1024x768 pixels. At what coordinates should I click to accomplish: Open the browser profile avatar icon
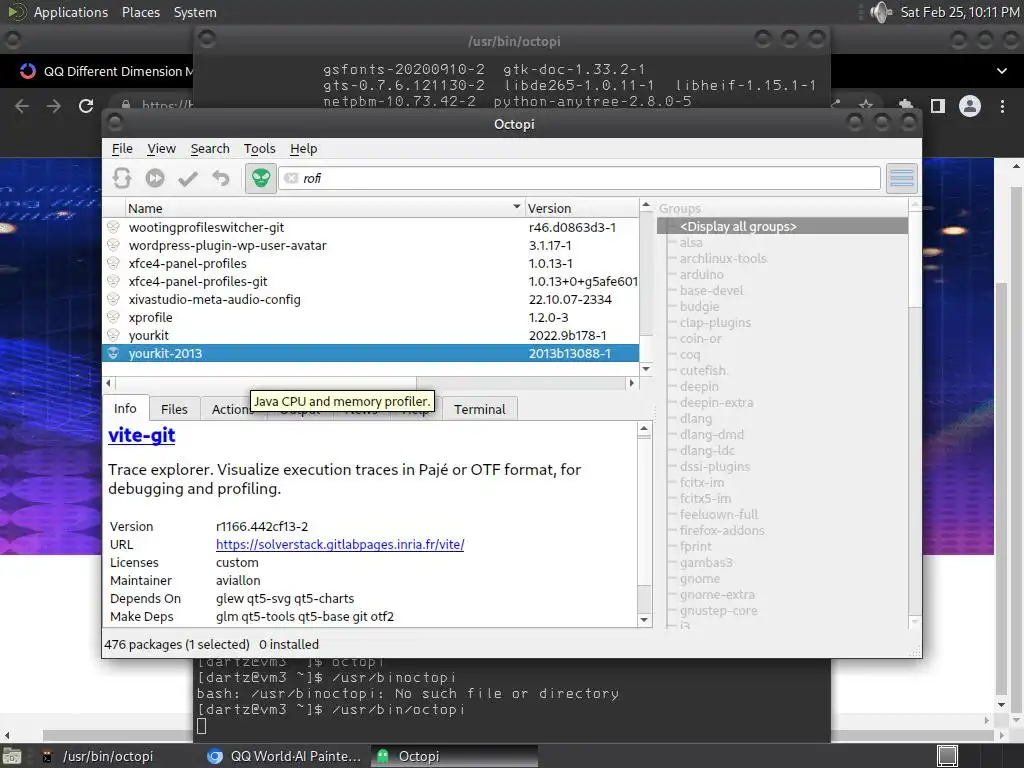(x=970, y=106)
